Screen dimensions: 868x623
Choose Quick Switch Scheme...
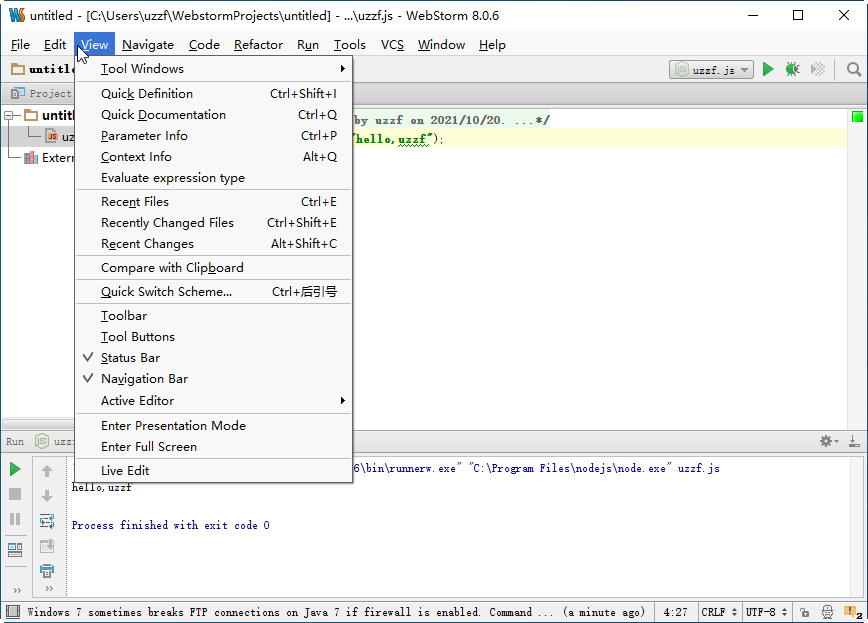[x=213, y=292]
